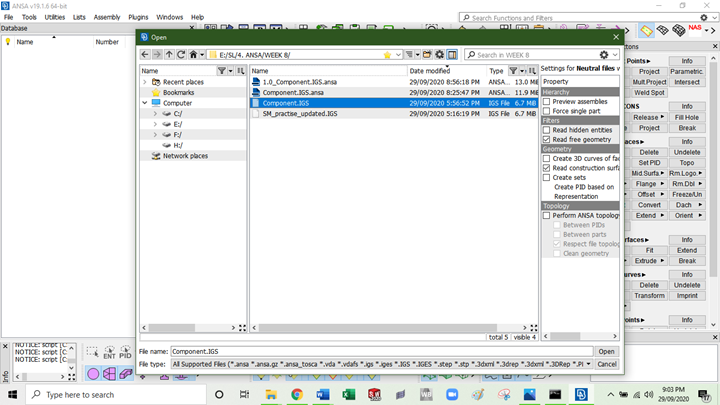Click the Open button
720x405 pixels.
click(x=606, y=351)
